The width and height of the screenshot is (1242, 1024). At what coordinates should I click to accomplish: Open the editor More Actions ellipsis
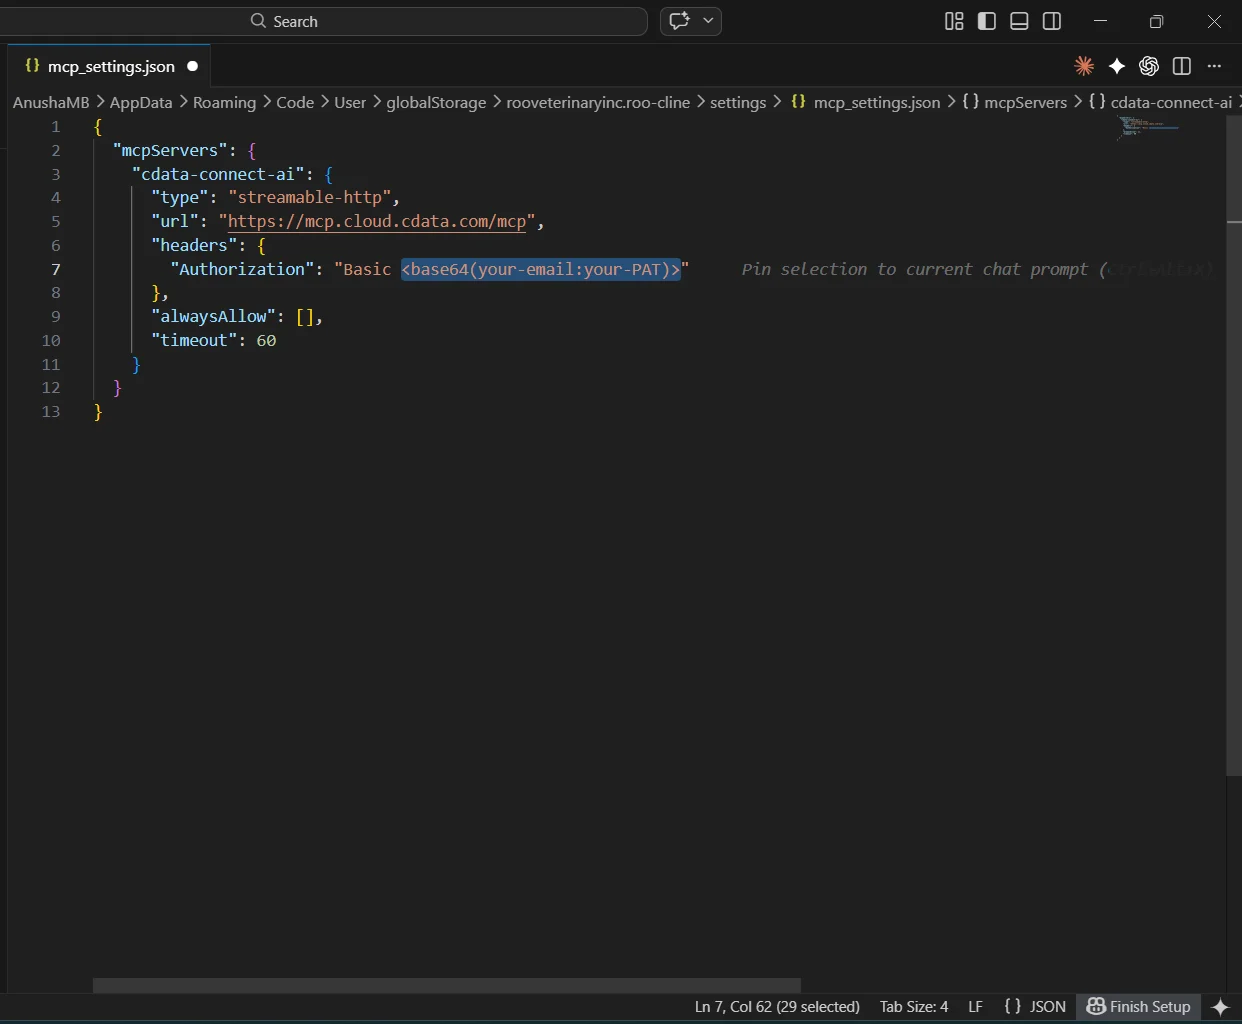point(1214,66)
